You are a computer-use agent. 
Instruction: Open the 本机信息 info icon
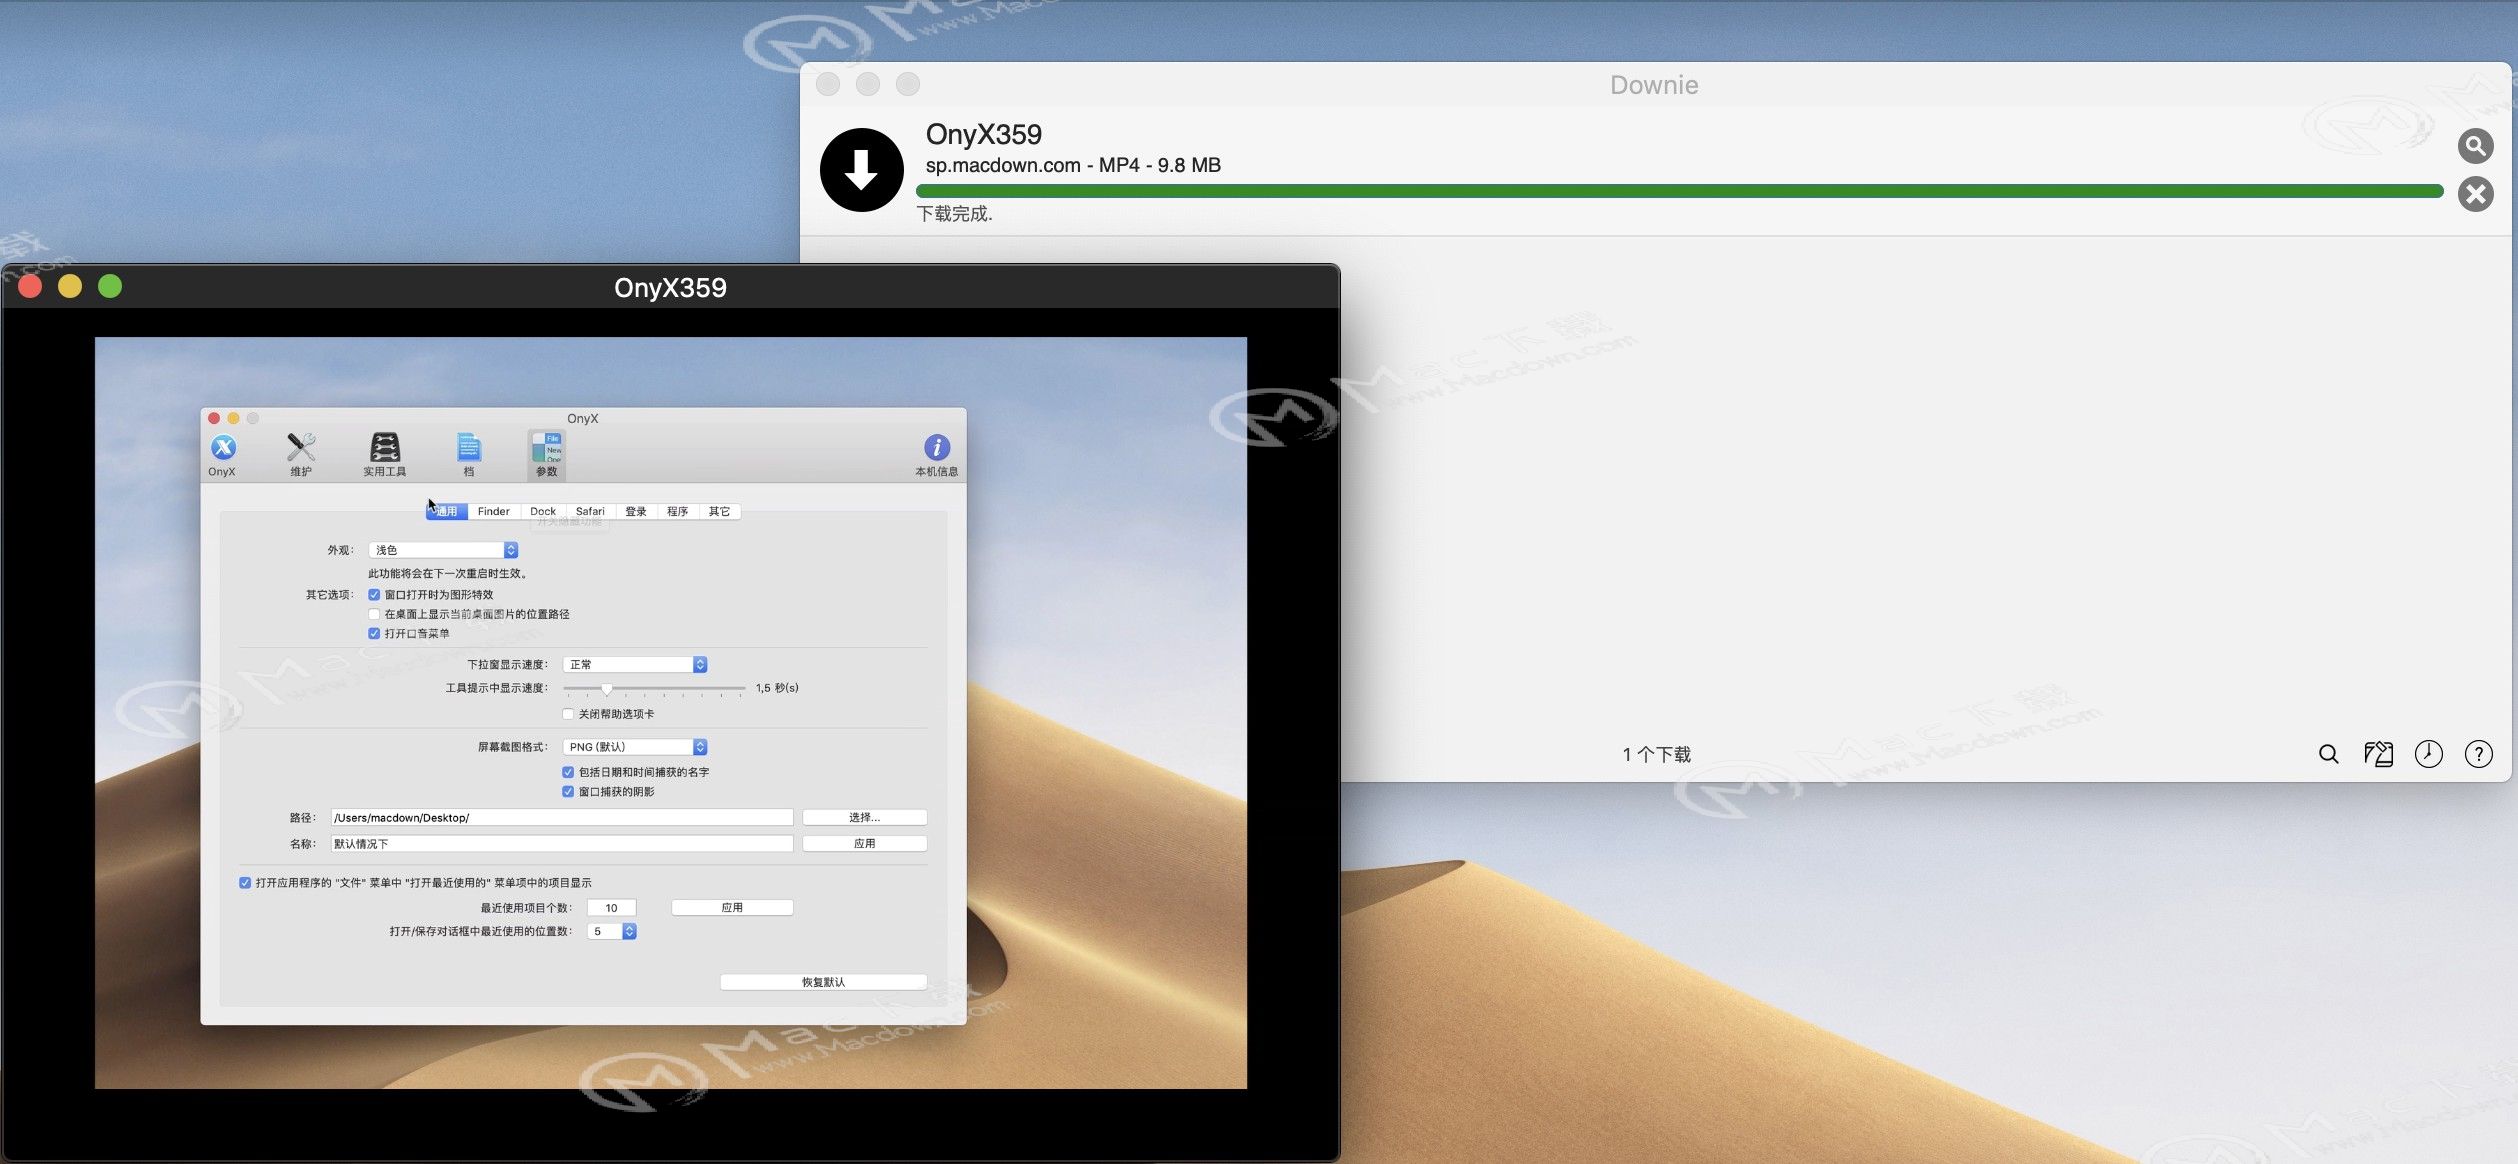(x=936, y=455)
